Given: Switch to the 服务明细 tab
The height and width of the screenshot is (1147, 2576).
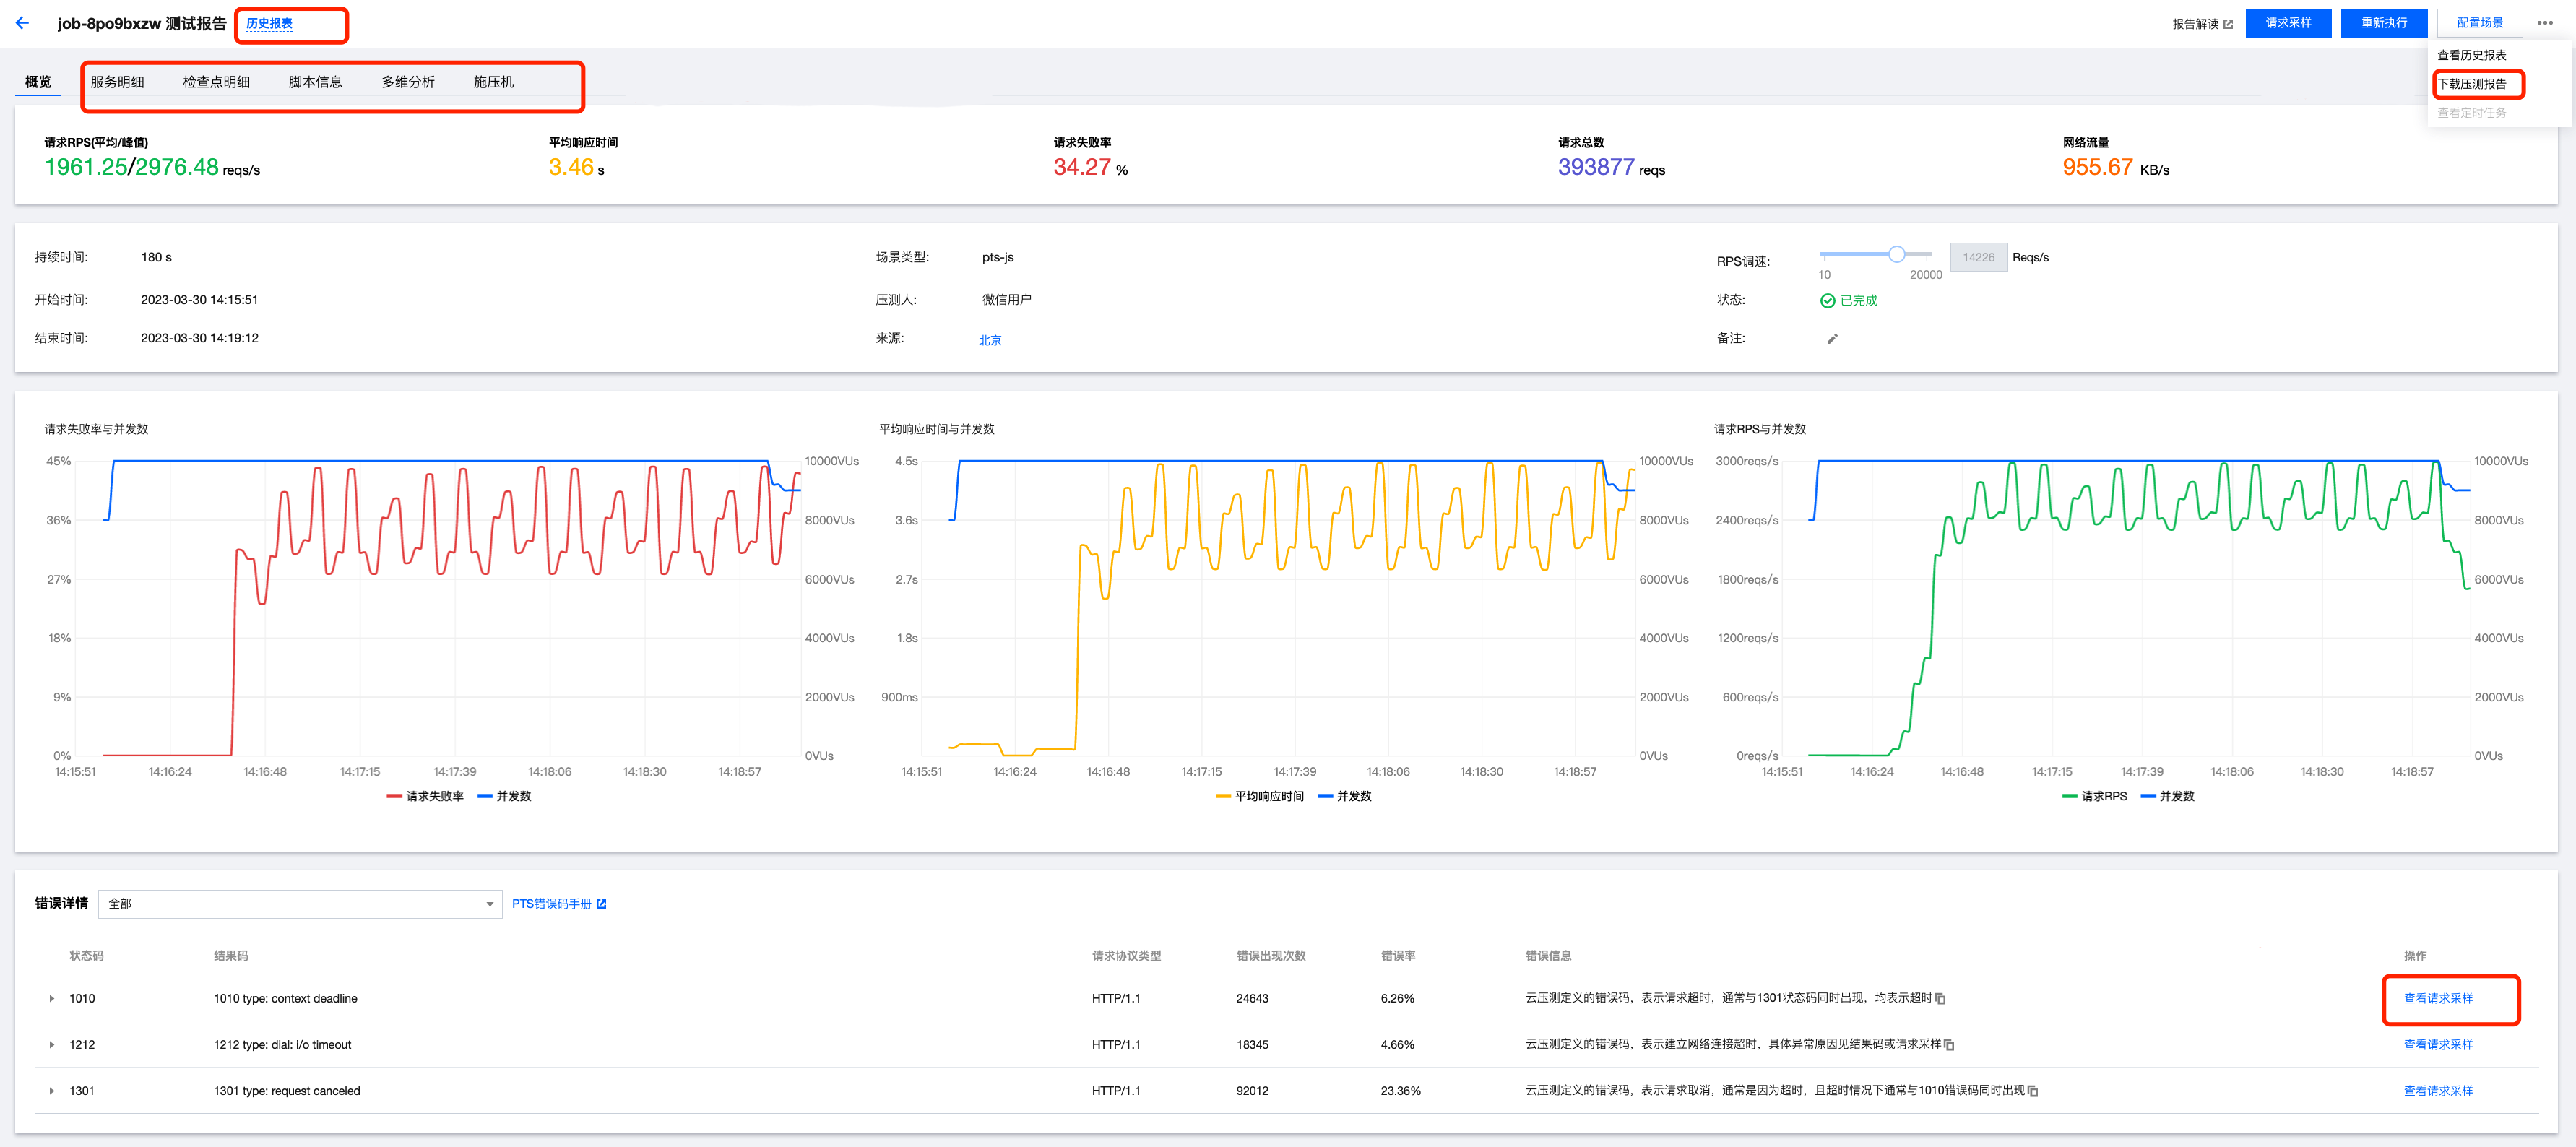Looking at the screenshot, I should [x=117, y=82].
